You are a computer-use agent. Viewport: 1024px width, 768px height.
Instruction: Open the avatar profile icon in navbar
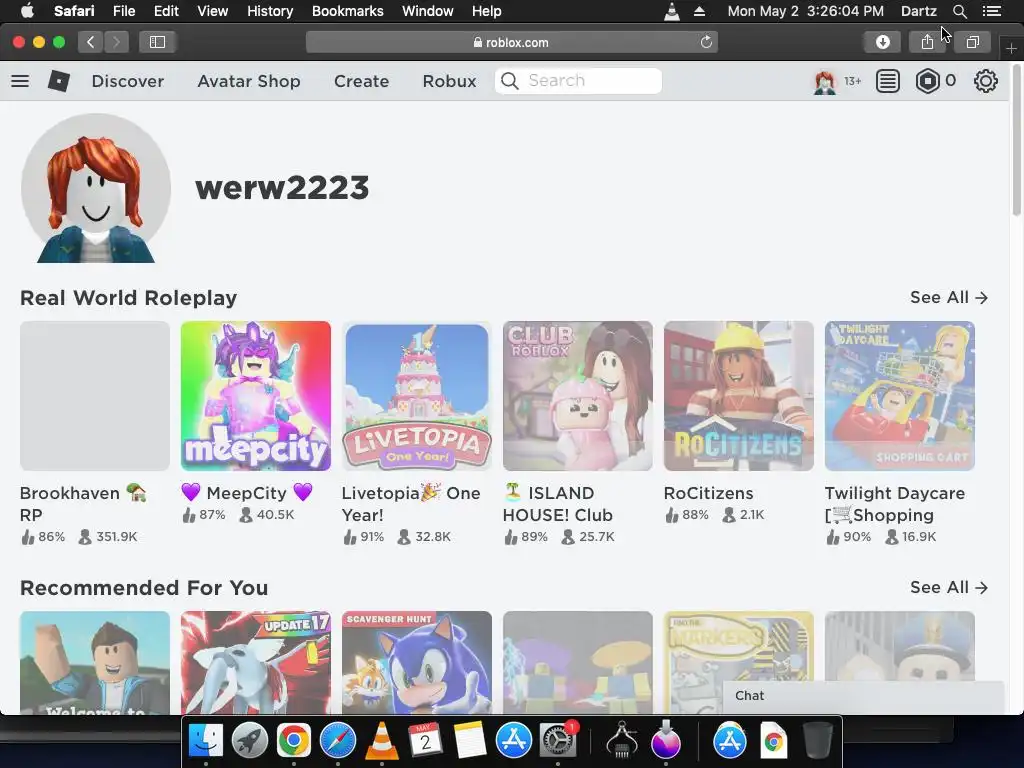click(x=825, y=82)
